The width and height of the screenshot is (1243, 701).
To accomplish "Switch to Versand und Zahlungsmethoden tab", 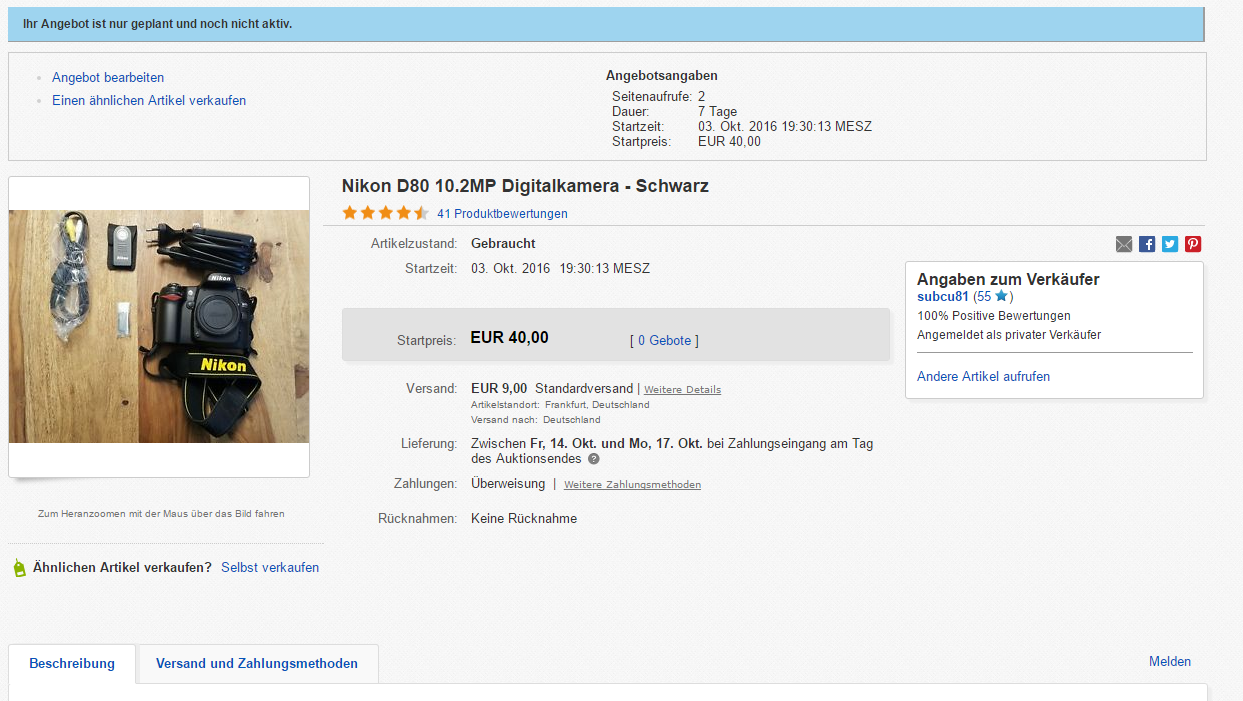I will click(257, 663).
